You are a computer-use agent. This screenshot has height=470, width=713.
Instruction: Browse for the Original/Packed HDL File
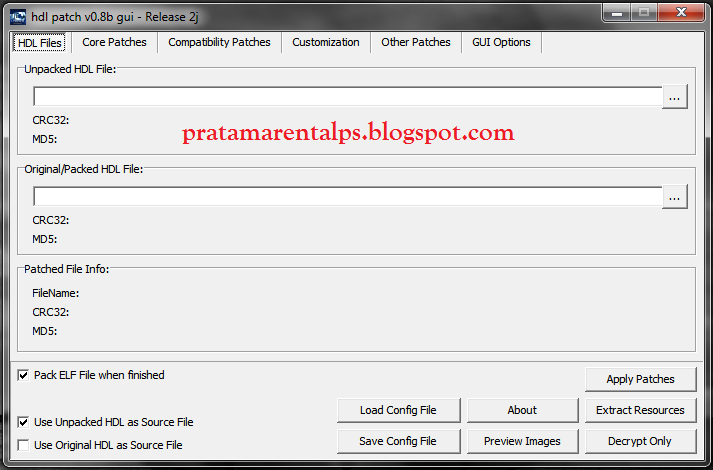point(675,197)
